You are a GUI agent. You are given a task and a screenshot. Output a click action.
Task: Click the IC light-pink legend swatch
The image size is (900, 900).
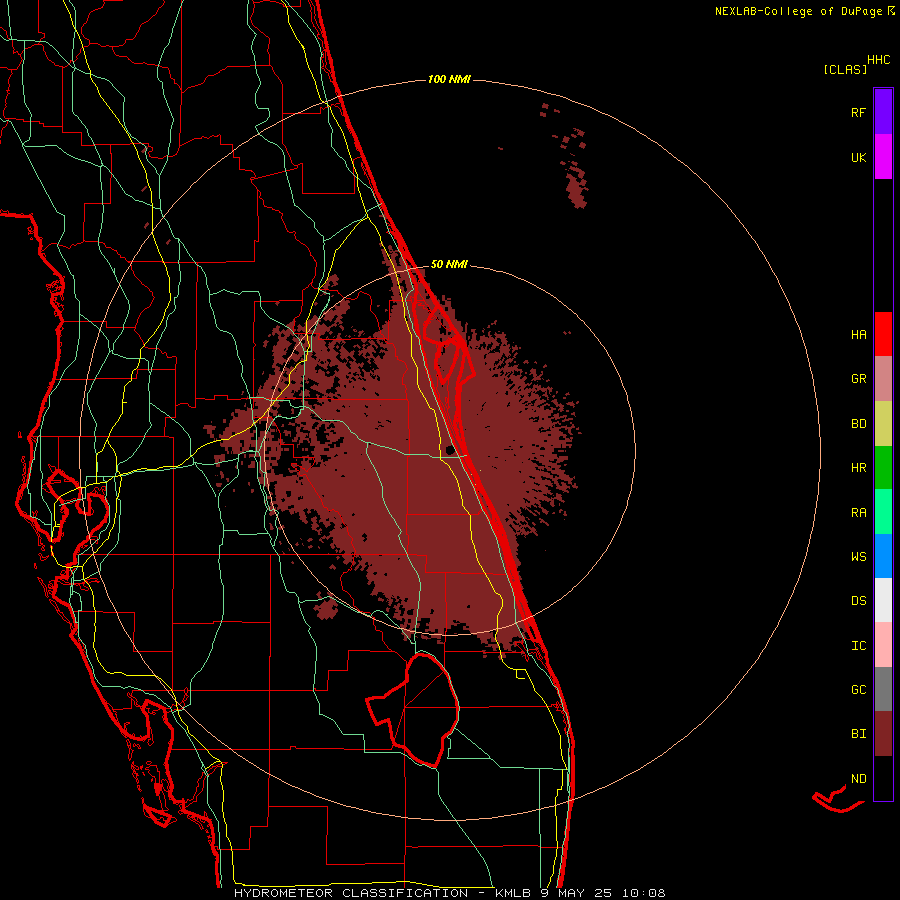pos(883,645)
